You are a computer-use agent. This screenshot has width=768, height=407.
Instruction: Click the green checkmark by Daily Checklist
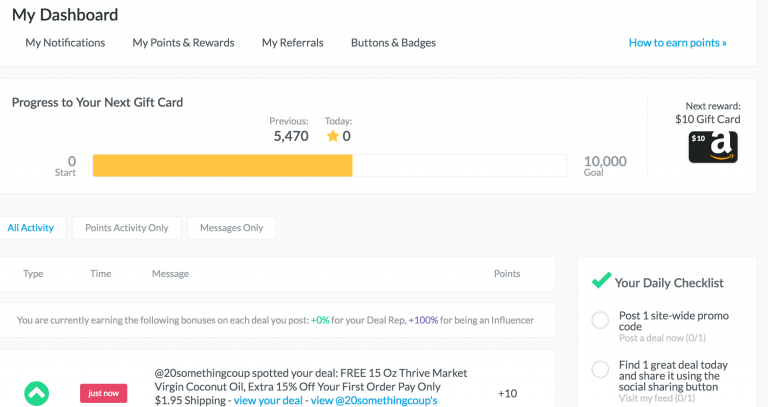(601, 281)
